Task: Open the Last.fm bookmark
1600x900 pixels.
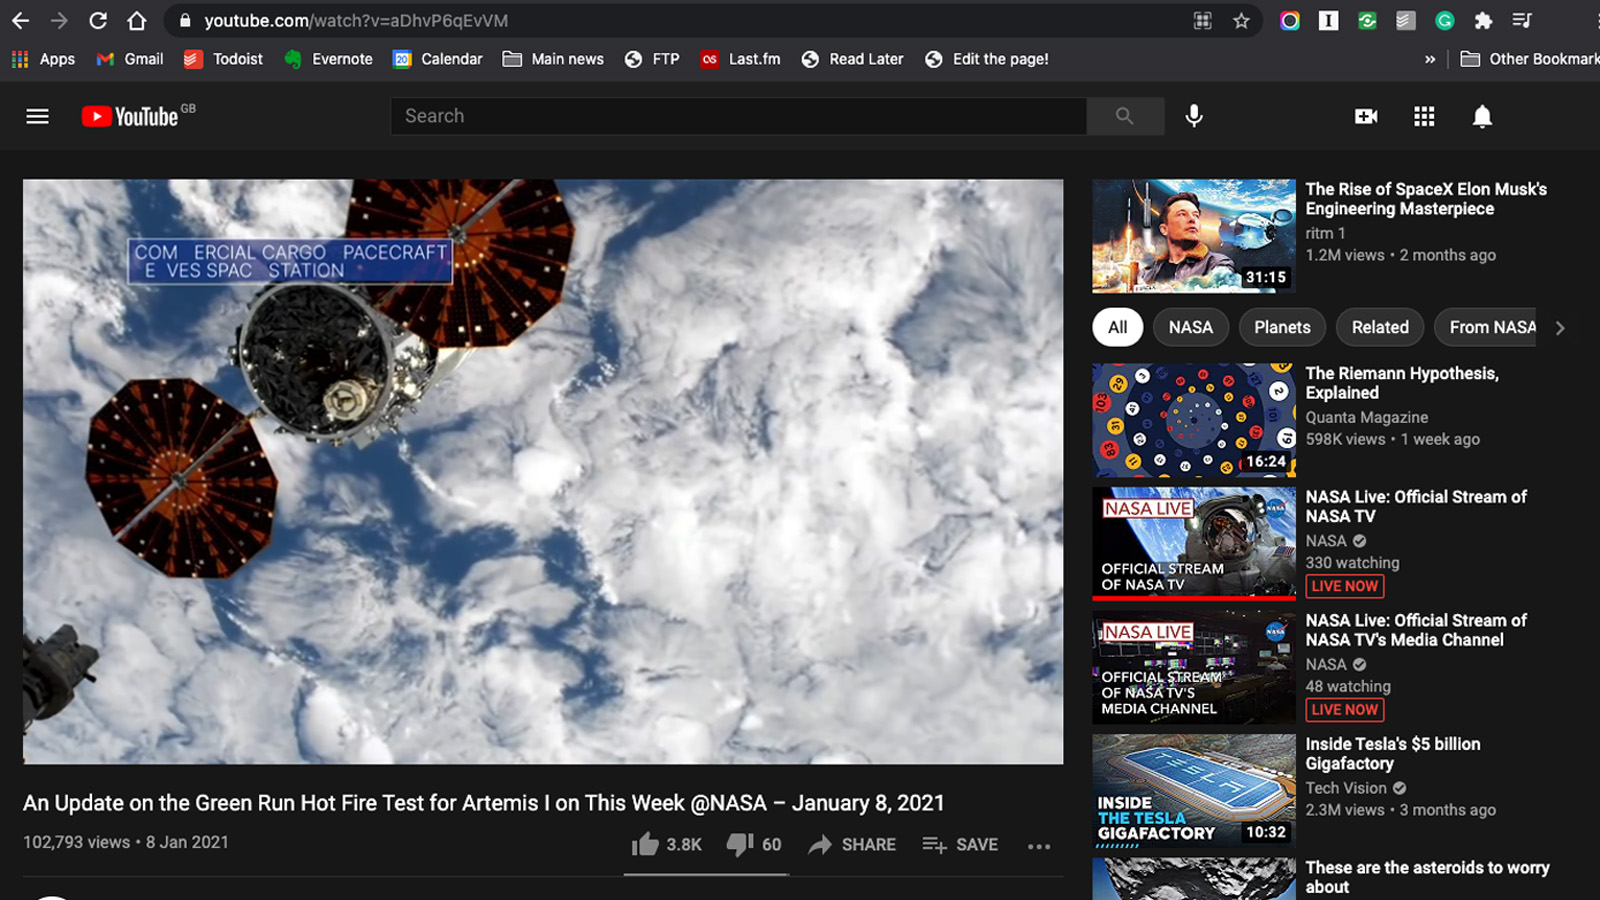Action: [x=741, y=59]
